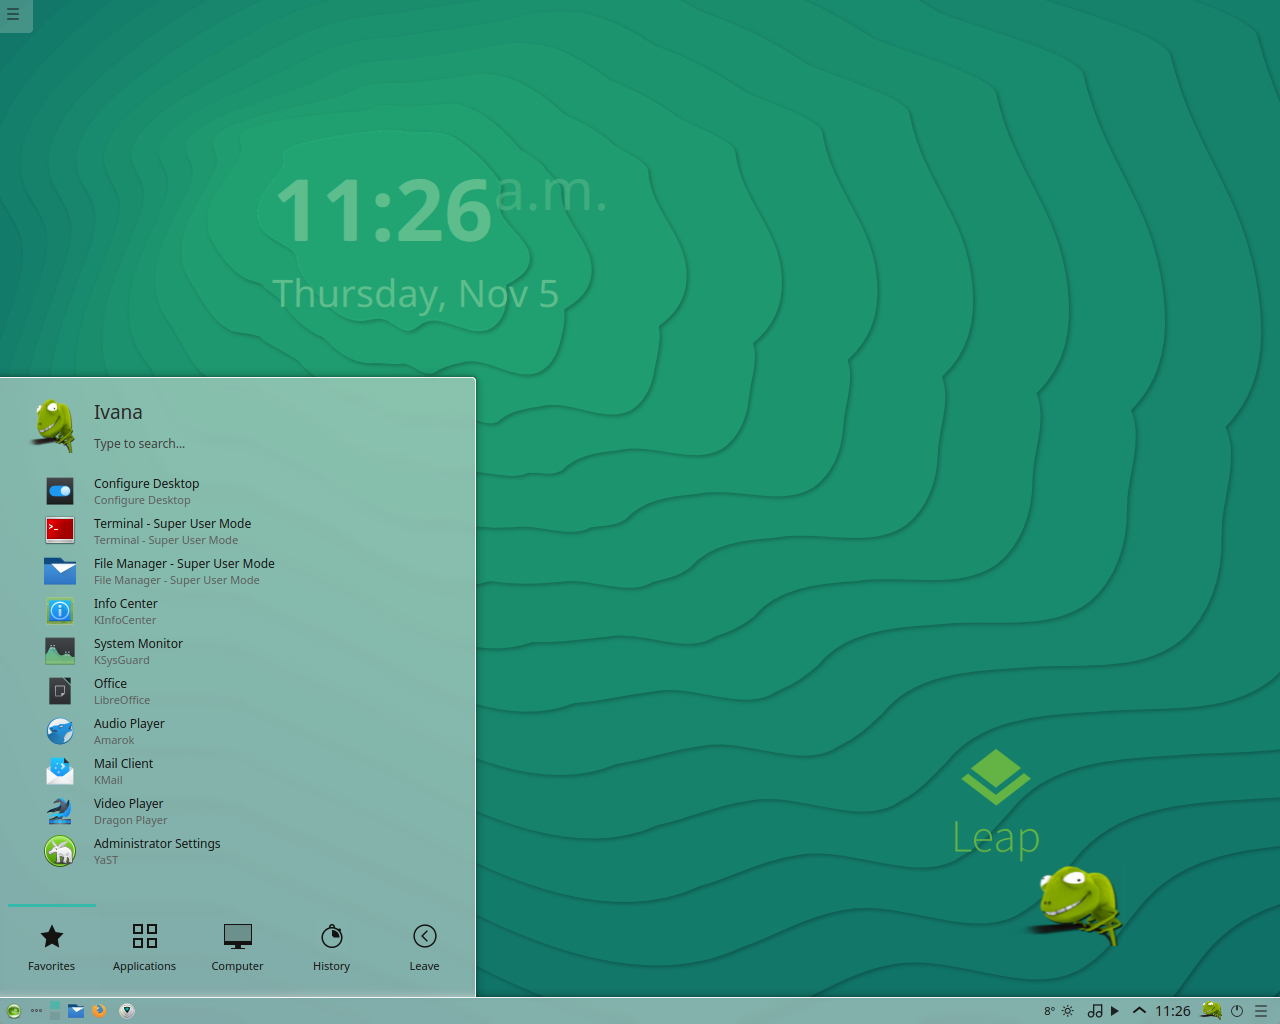Start Audio Player Amarok
The height and width of the screenshot is (1024, 1280).
pyautogui.click(x=238, y=731)
